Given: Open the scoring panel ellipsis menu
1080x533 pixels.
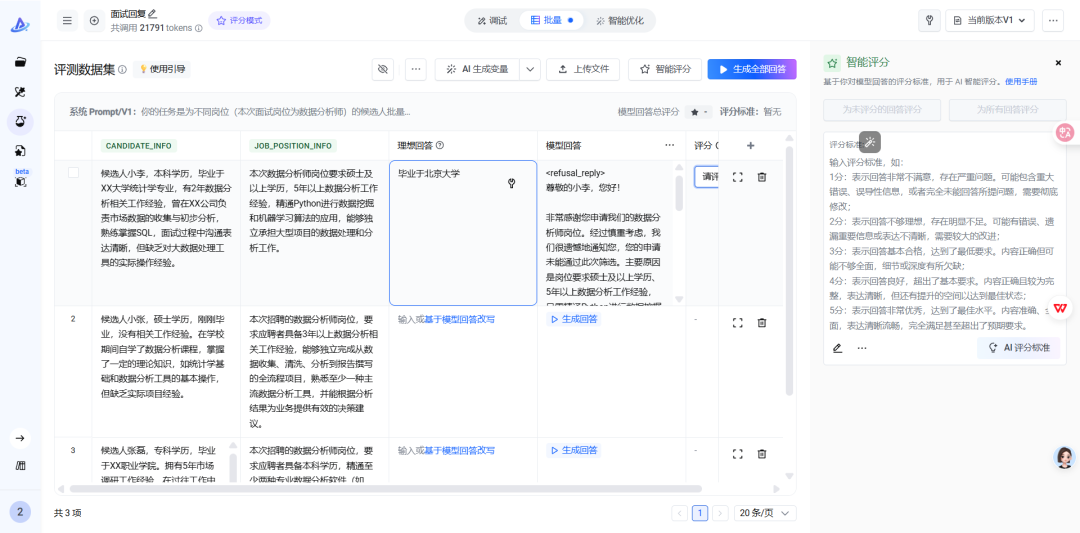Looking at the screenshot, I should point(862,348).
